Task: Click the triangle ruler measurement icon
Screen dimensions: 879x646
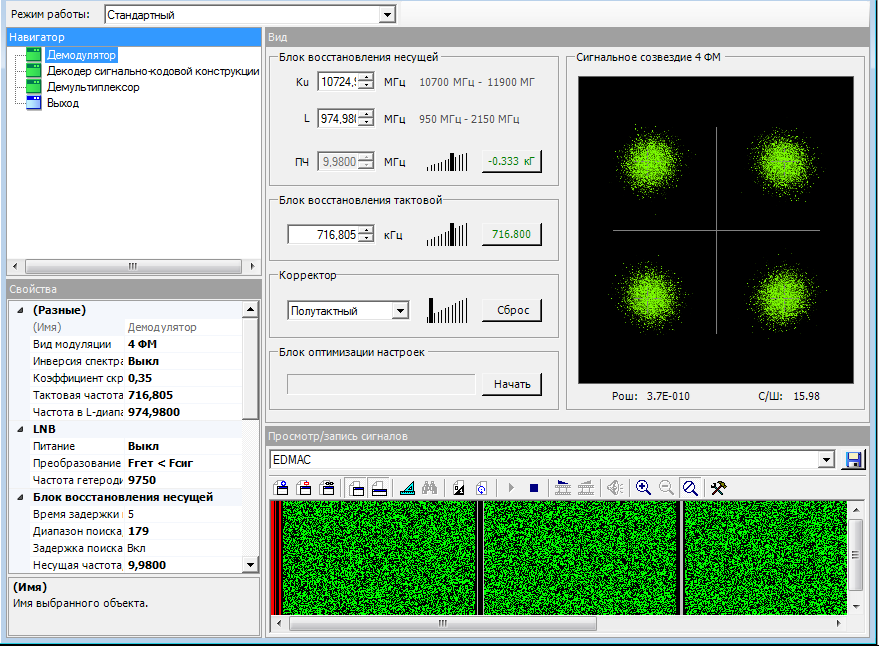Action: [x=407, y=488]
